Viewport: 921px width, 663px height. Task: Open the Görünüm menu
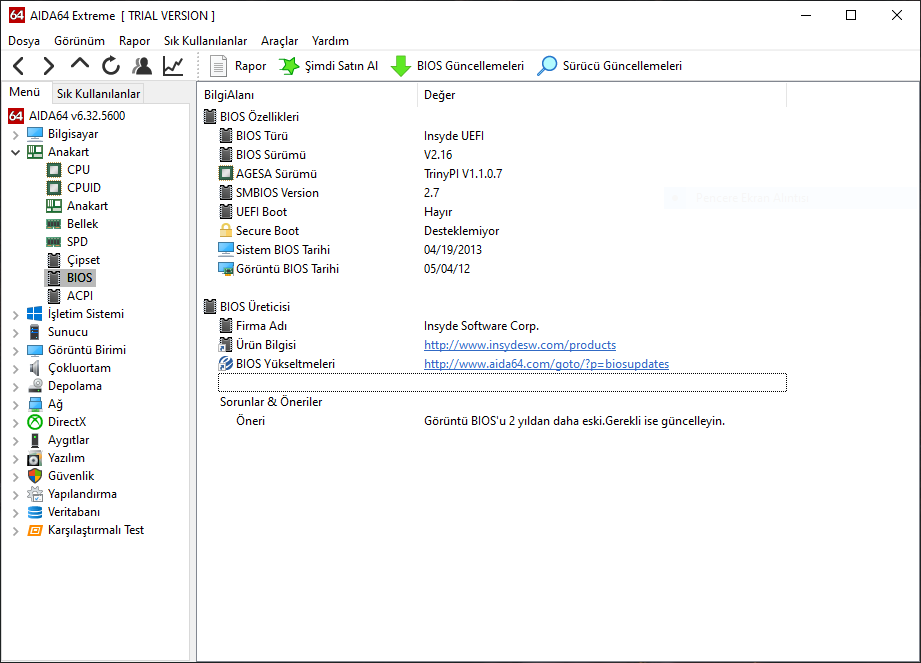tap(79, 41)
